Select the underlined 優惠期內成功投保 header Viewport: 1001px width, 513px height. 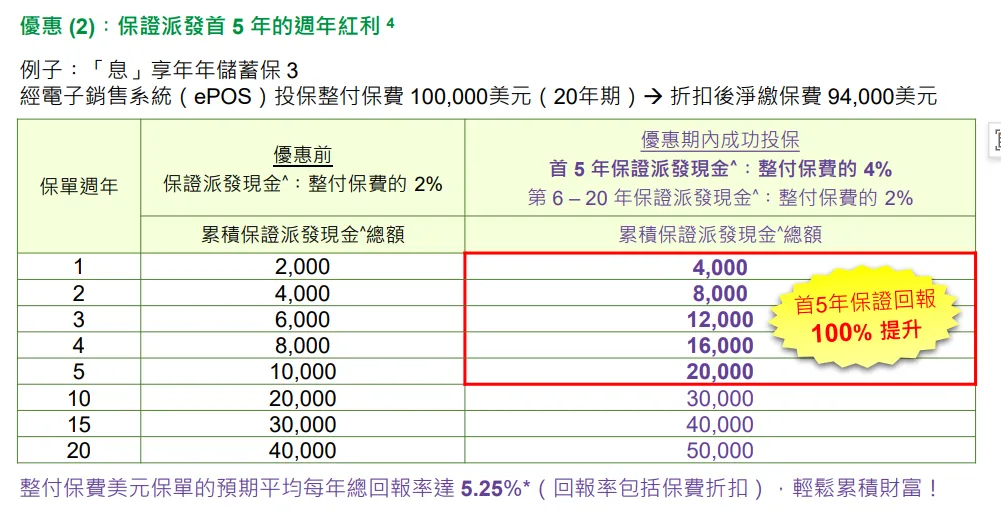coord(720,140)
